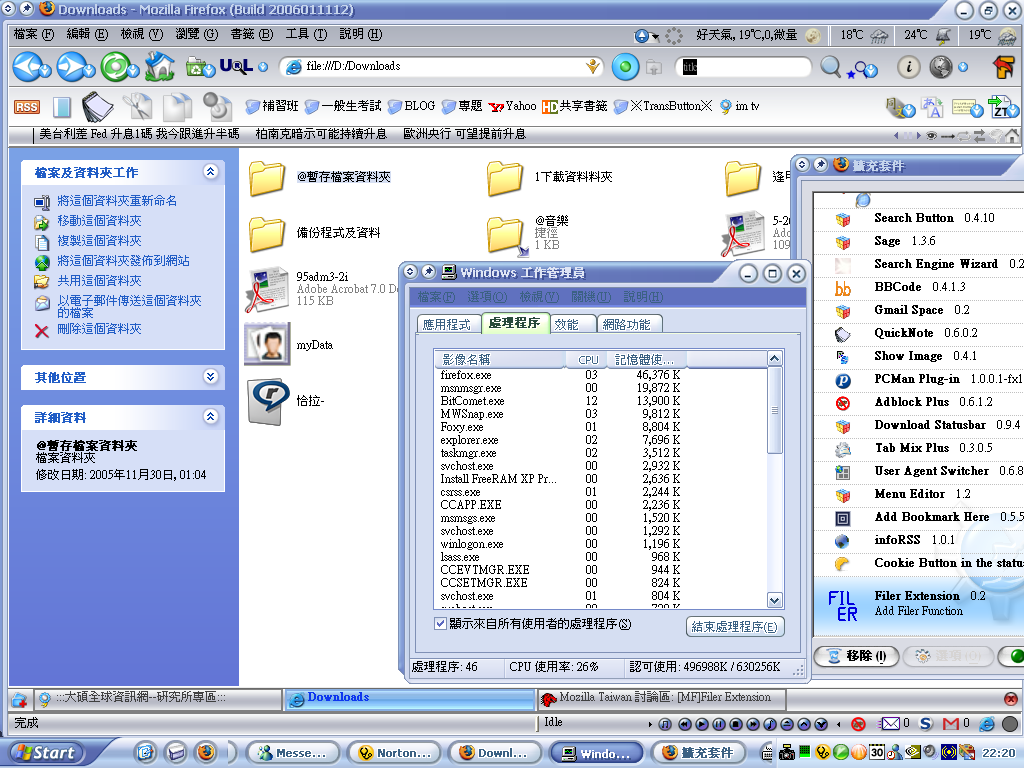Collapse the 詳細資料 panel
Screen dimensions: 1024x768
tap(210, 417)
